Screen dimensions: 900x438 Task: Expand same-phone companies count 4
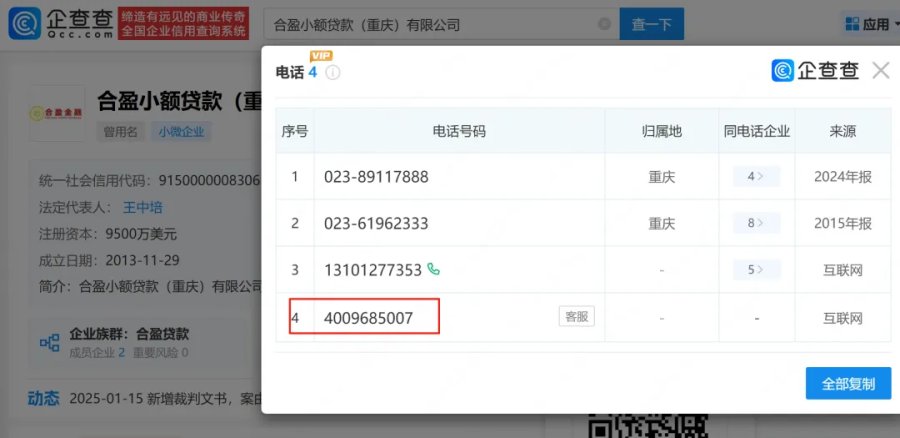tap(756, 176)
